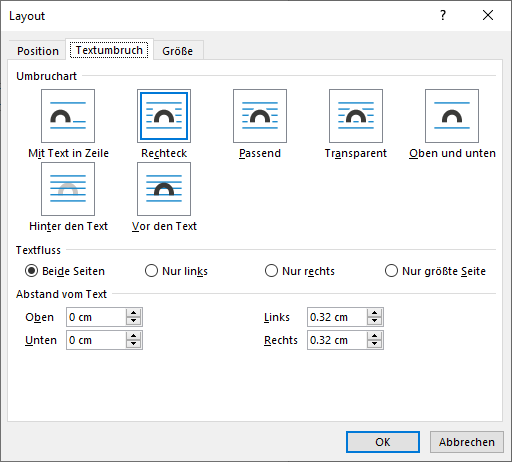Confirm with the OK button

(383, 442)
